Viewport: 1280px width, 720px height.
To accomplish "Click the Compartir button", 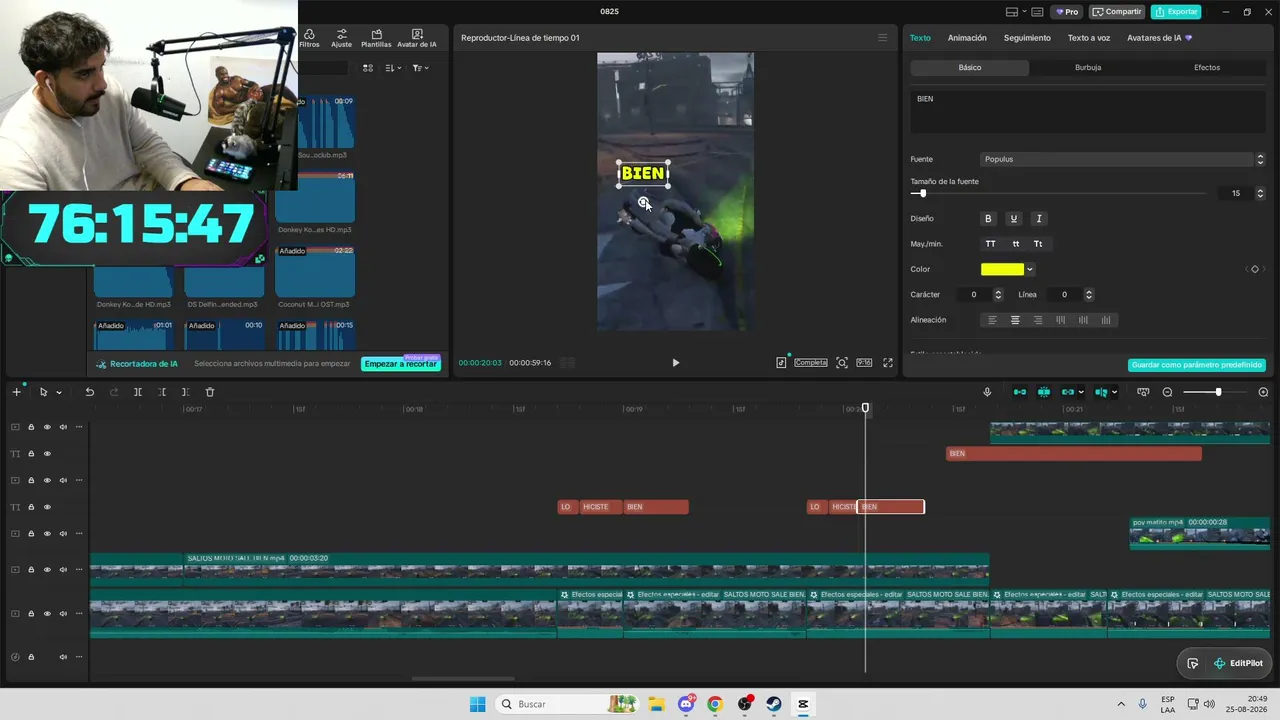I will point(1117,12).
